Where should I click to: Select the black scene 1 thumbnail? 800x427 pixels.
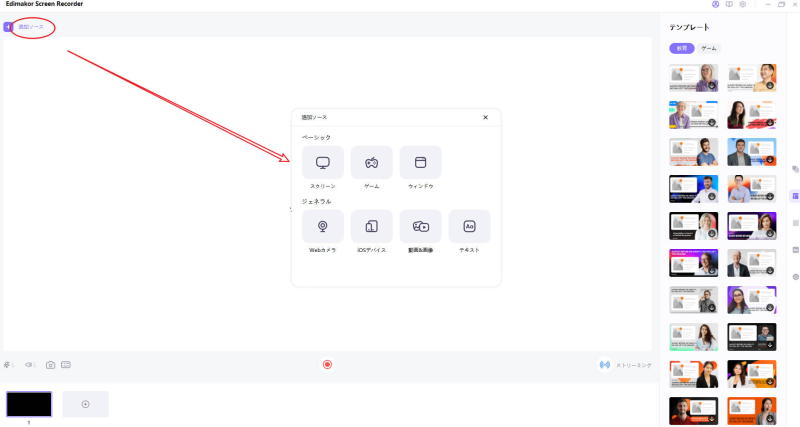(x=29, y=404)
